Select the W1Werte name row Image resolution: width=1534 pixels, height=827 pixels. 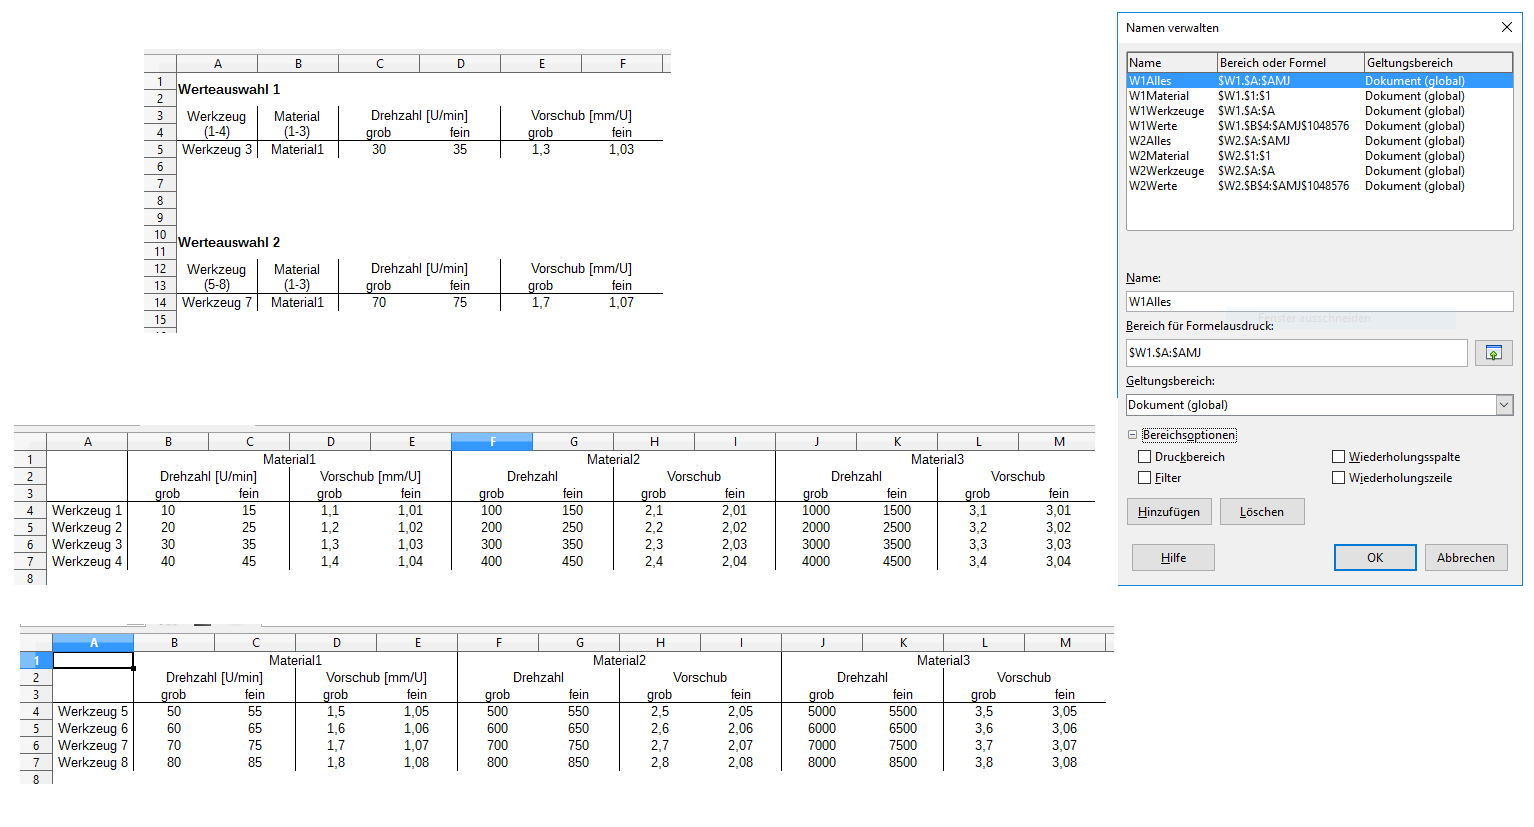[x=1319, y=126]
